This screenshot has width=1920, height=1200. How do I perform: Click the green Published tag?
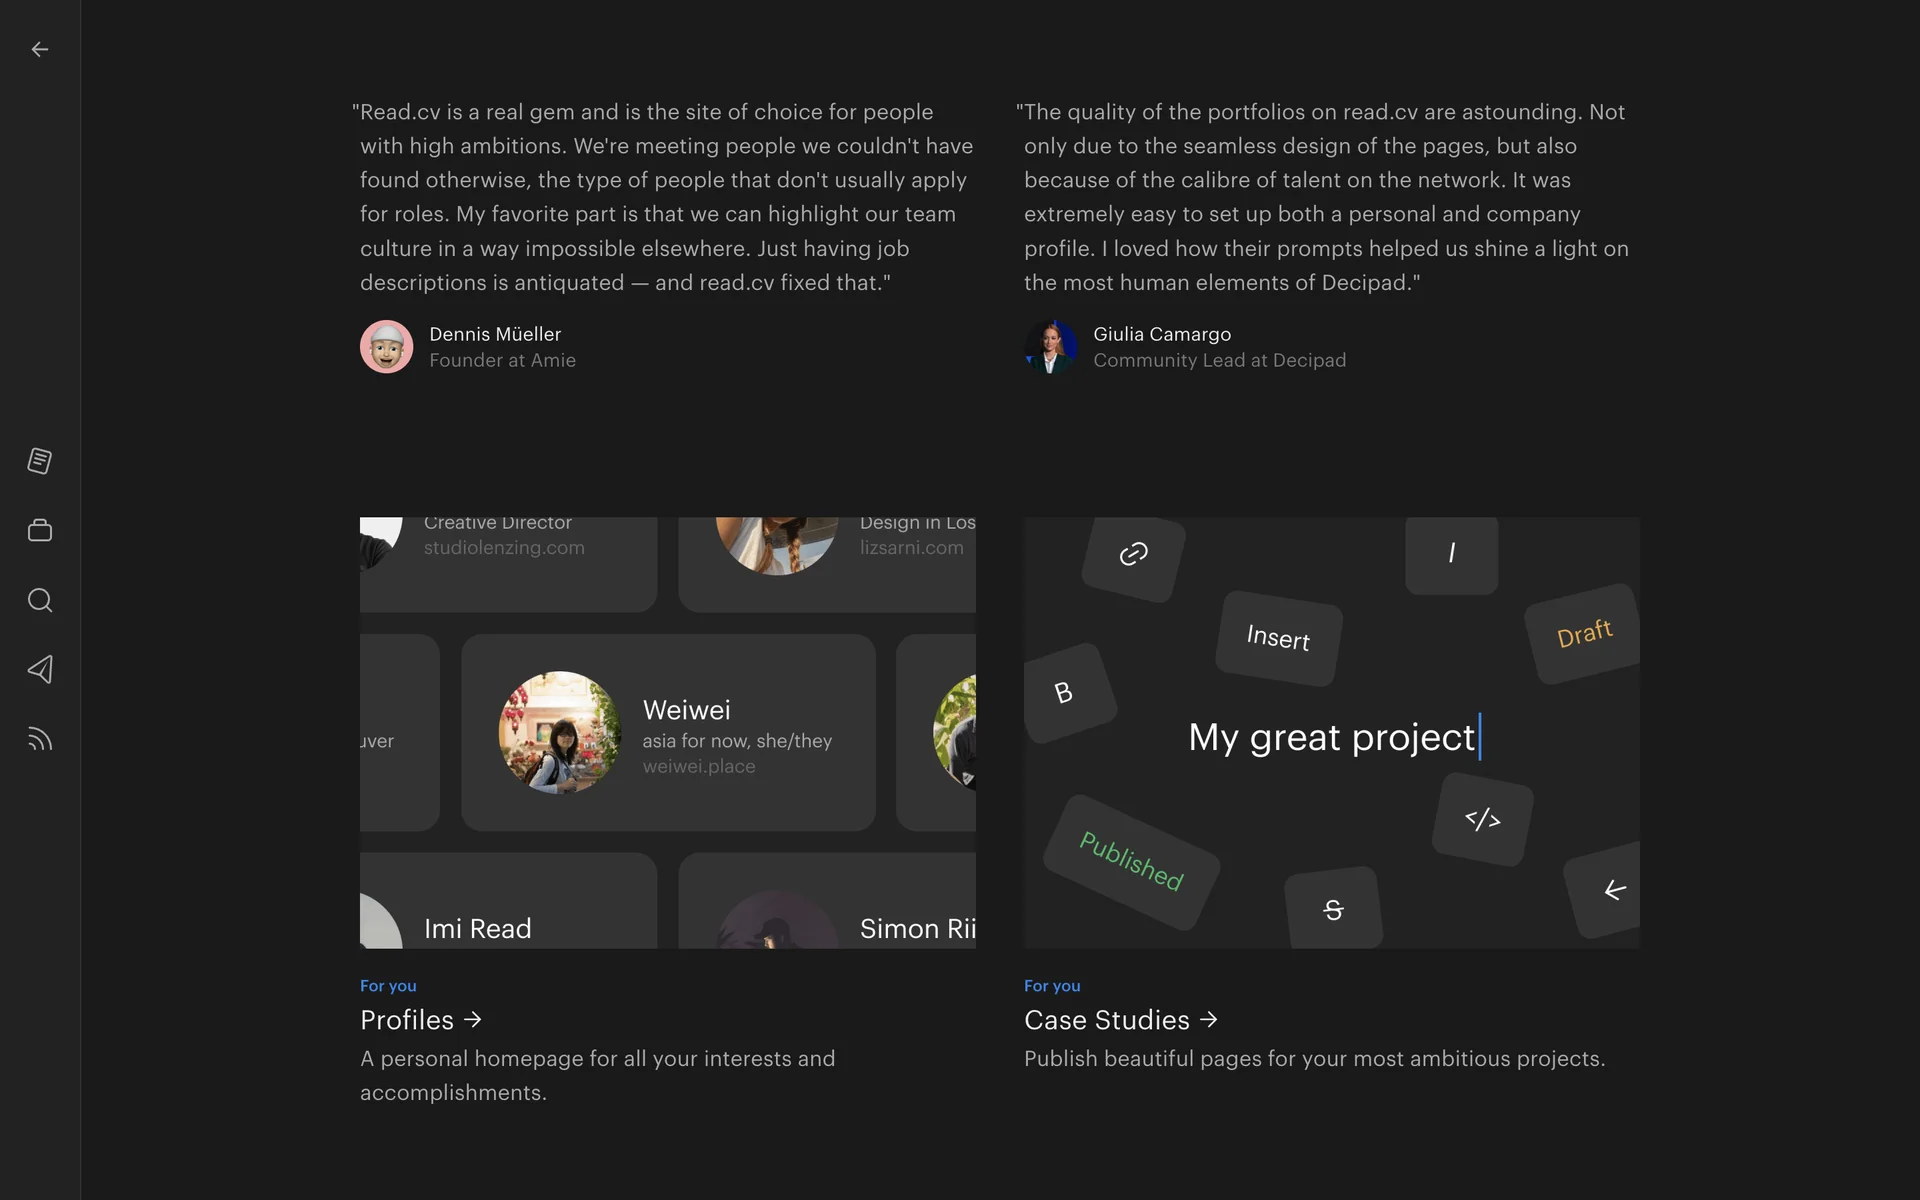1131,861
